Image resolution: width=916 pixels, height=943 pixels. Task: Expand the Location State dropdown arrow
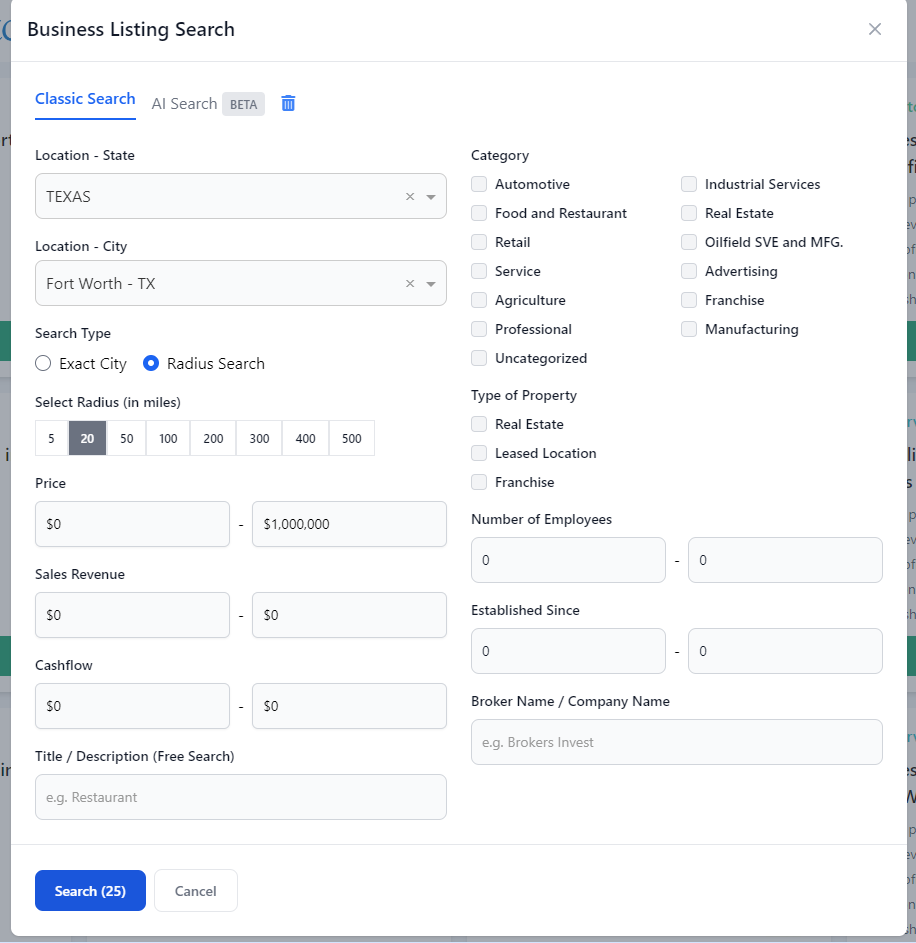pos(431,197)
